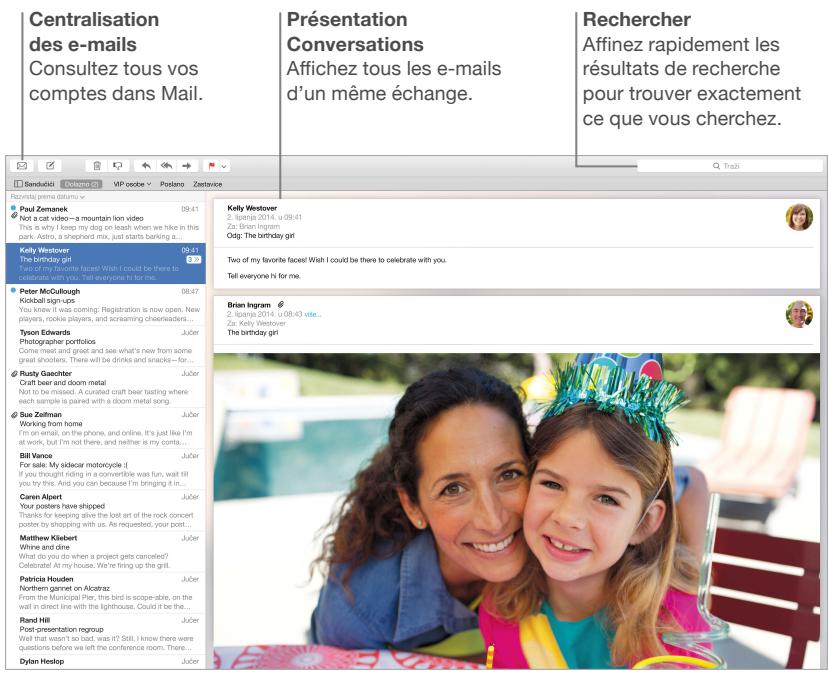Select Kelly Westover's The birthday girl email
828x673 pixels.
pyautogui.click(x=106, y=263)
